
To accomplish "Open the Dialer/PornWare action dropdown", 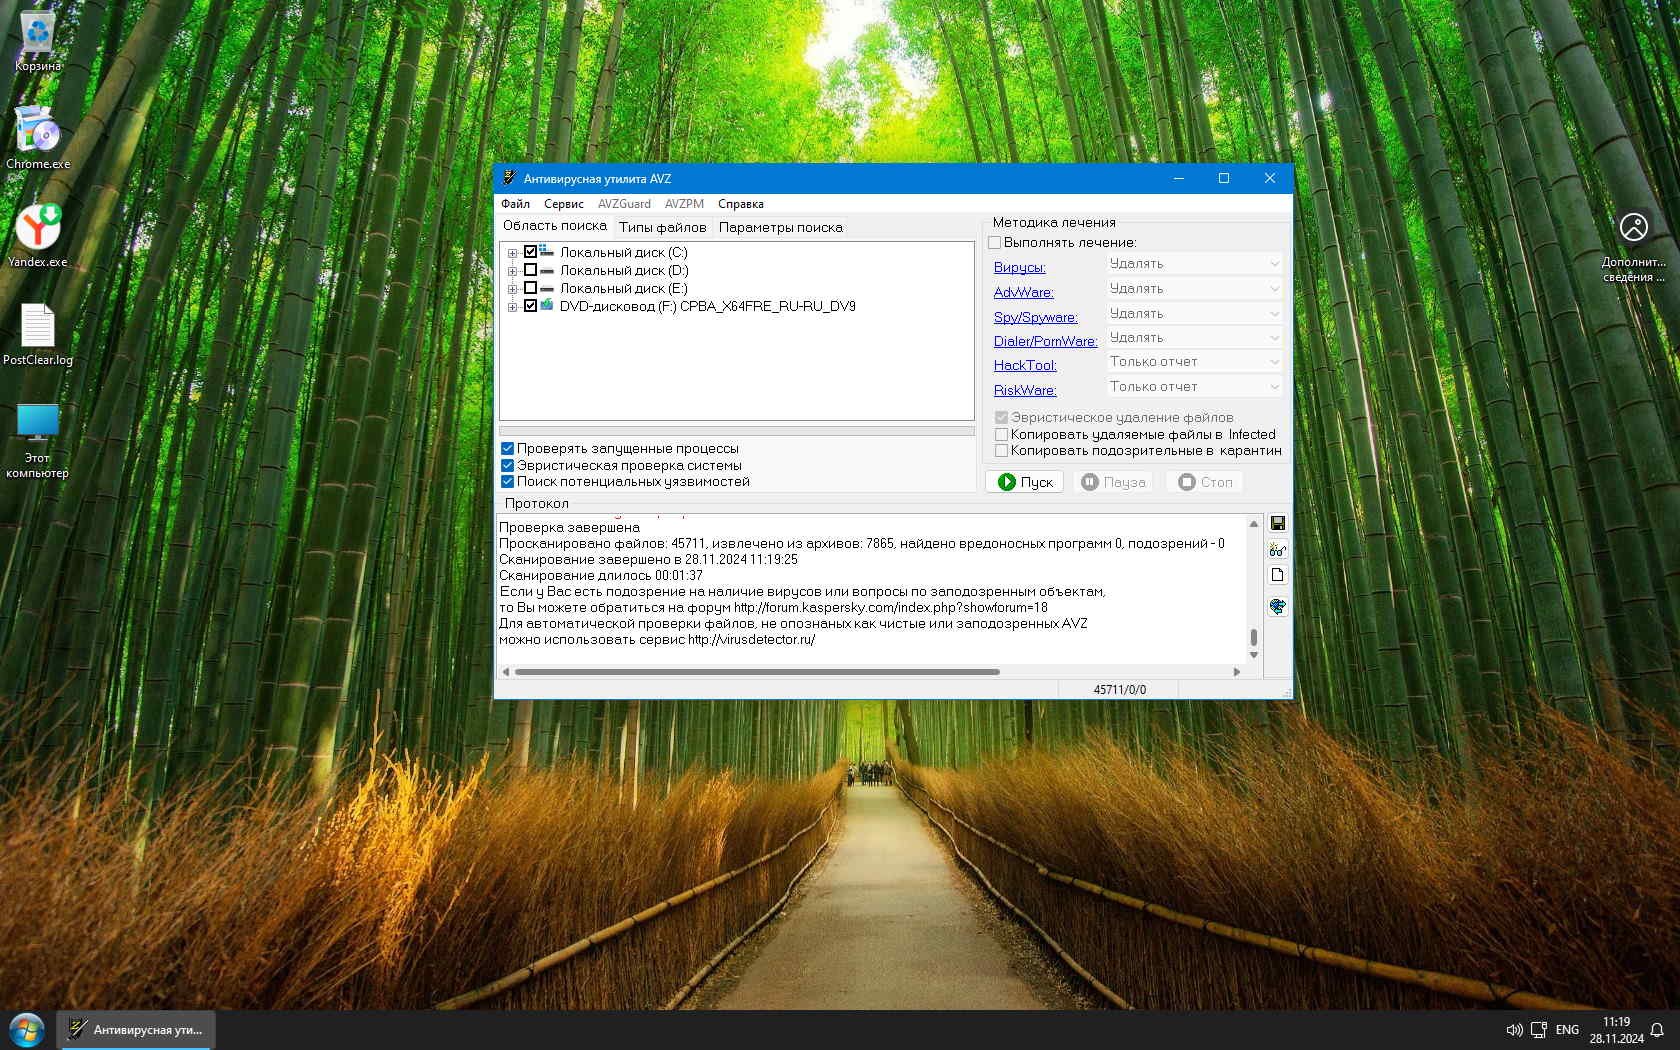I will 1194,338.
